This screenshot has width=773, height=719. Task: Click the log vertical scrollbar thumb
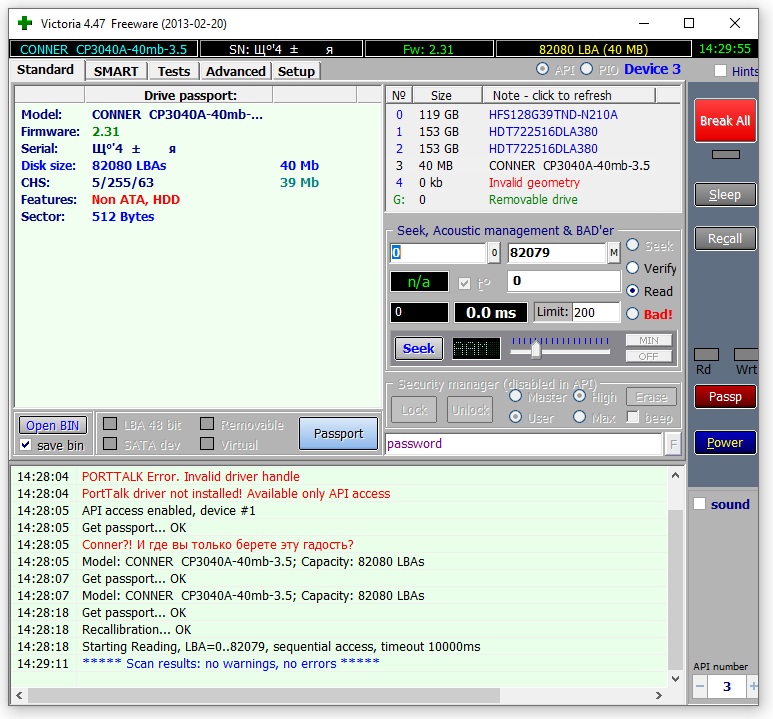point(675,590)
